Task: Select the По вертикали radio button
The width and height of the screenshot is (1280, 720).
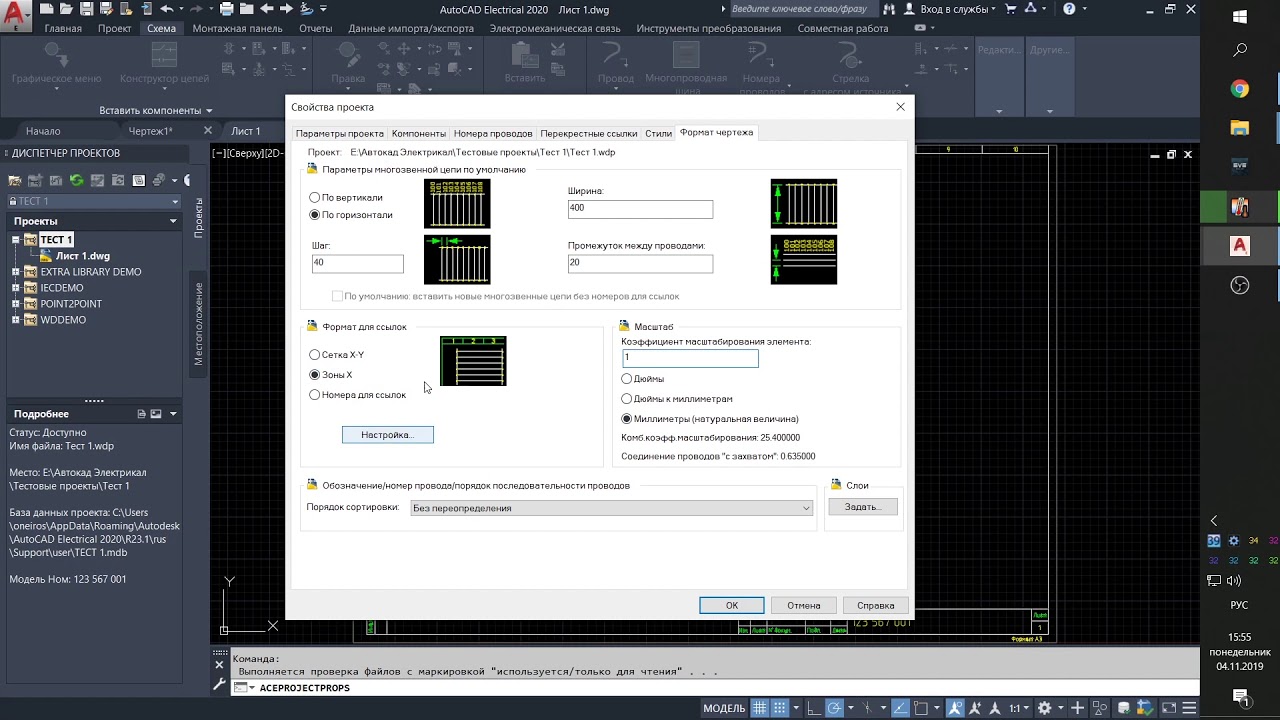Action: coord(315,198)
